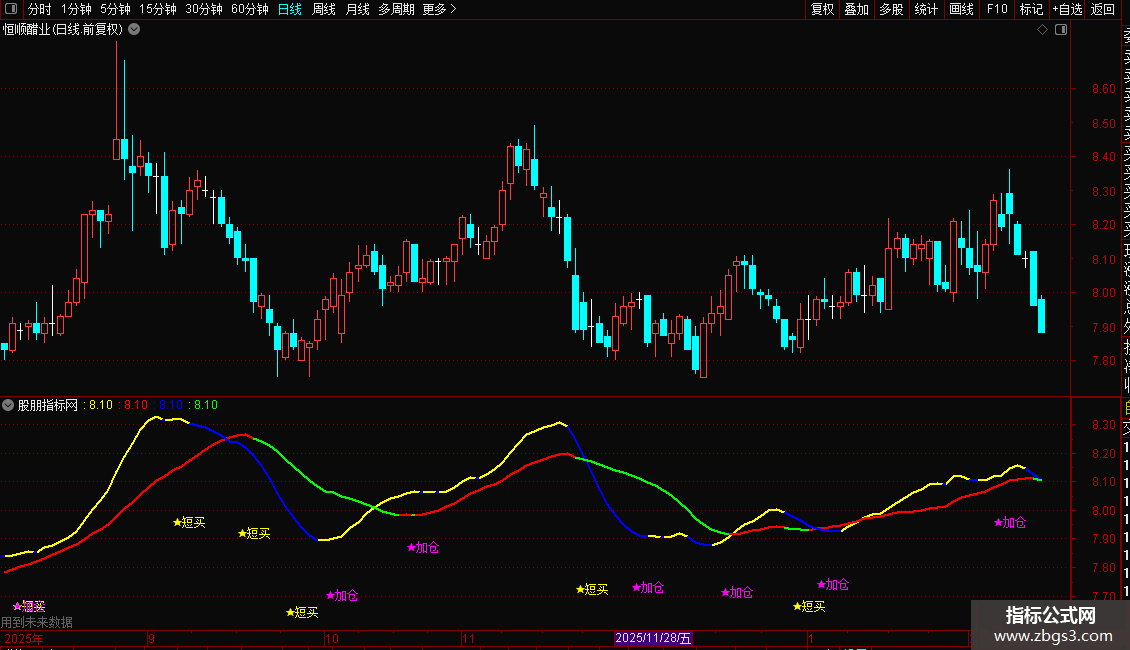Switch to 月线 monthly period
Image resolution: width=1130 pixels, height=650 pixels.
pyautogui.click(x=358, y=9)
